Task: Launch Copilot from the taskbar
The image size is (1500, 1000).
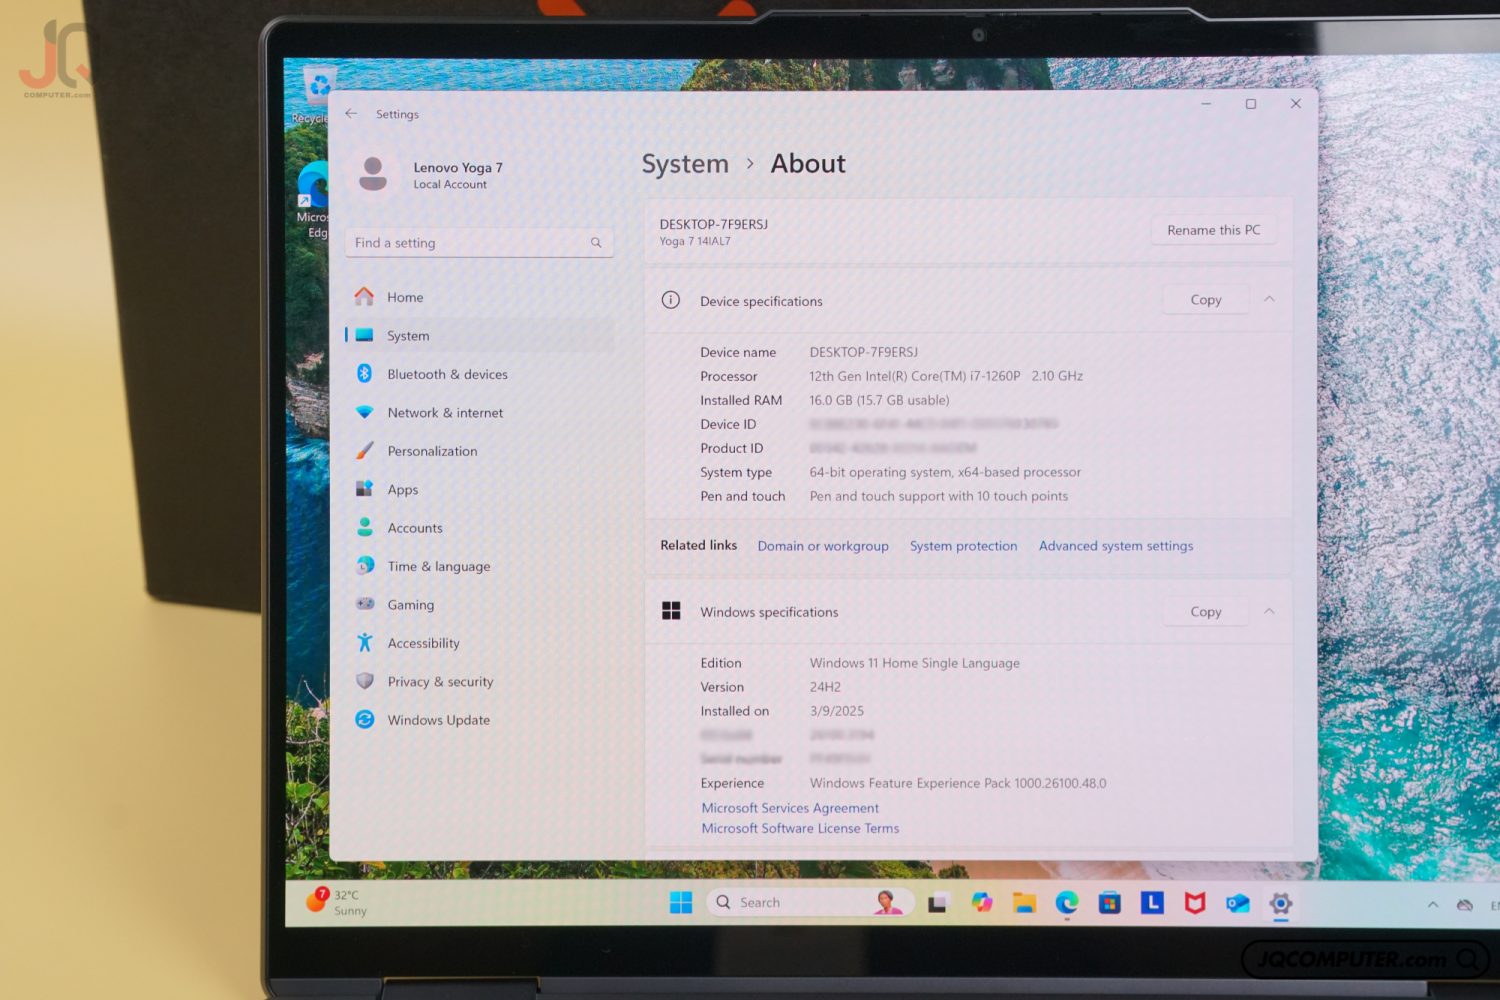Action: click(x=982, y=903)
